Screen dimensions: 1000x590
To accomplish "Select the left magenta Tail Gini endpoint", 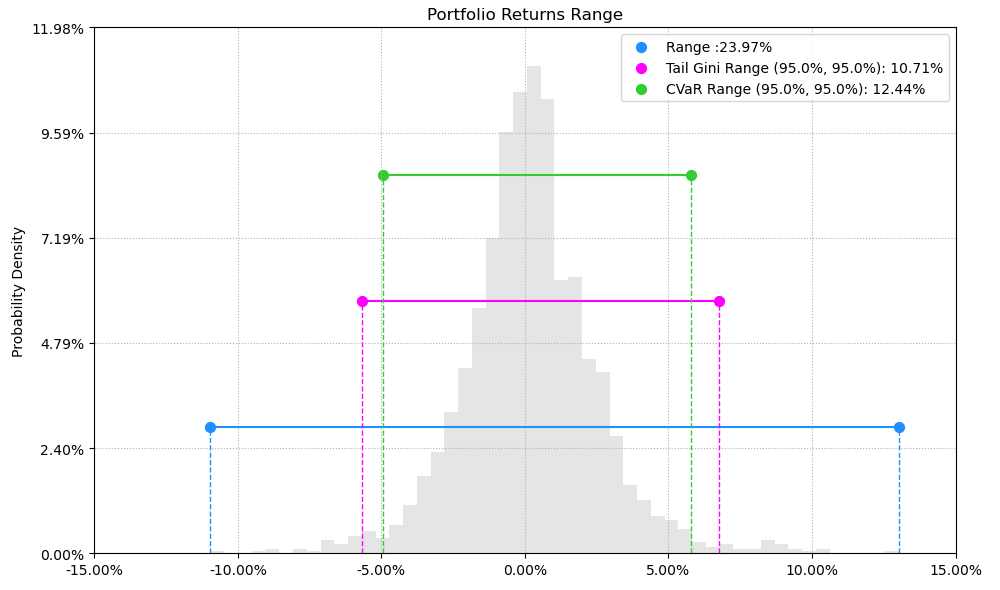I will coord(362,301).
